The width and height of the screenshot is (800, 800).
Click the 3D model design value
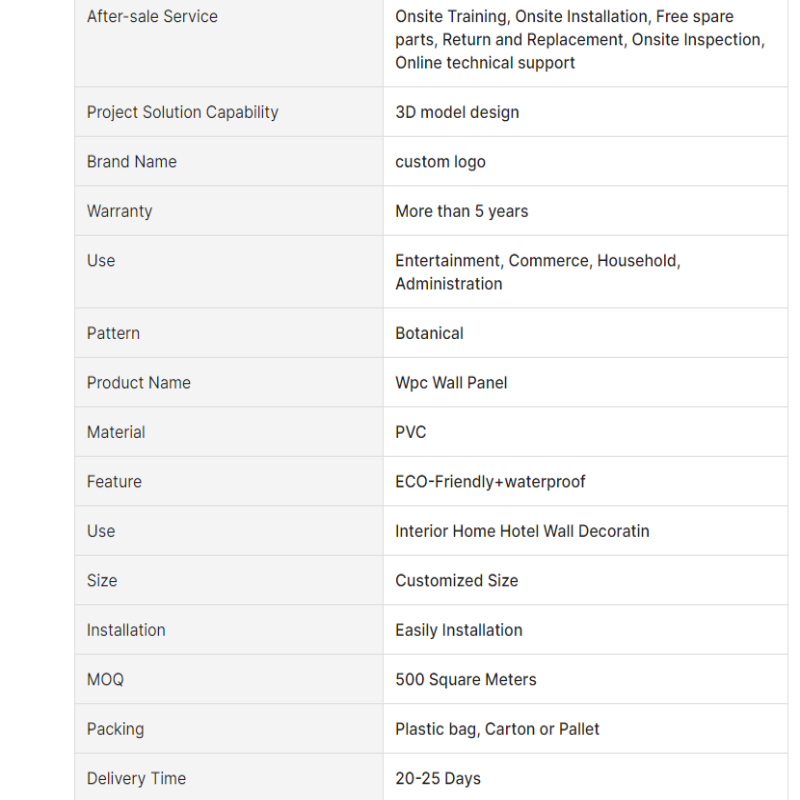coord(457,112)
